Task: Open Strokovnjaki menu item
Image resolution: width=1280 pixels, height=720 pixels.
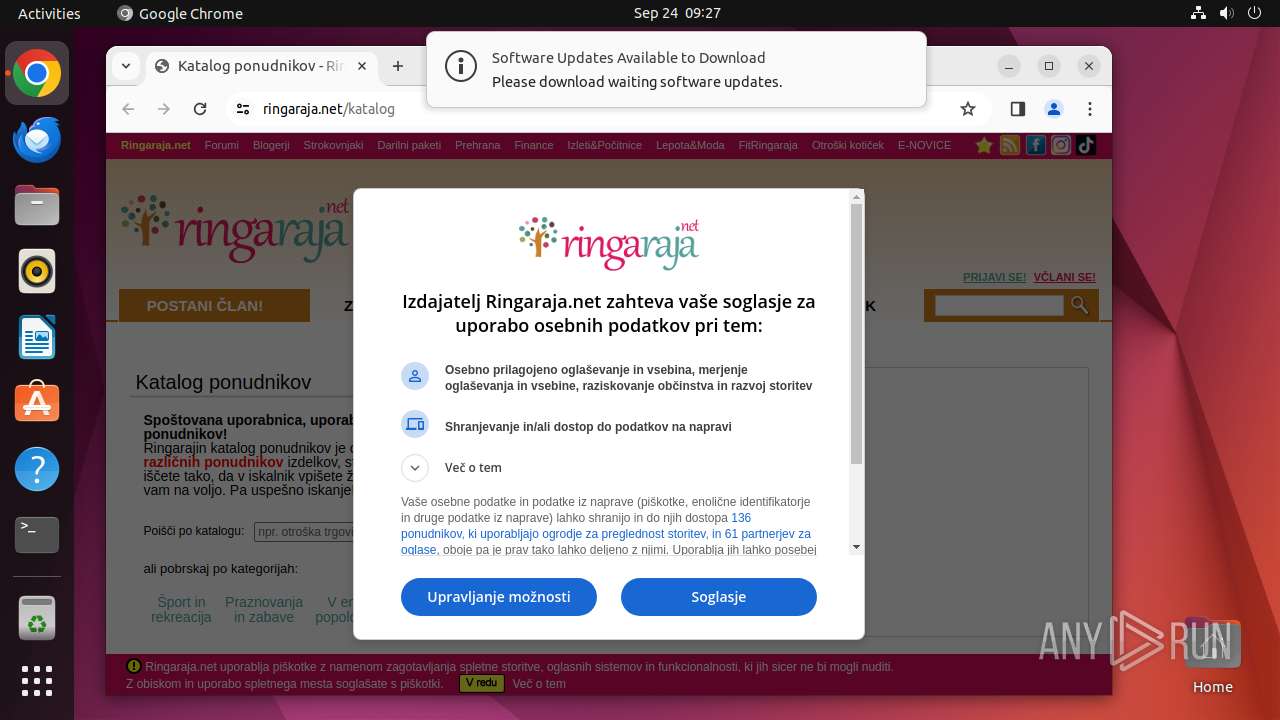Action: pos(333,145)
